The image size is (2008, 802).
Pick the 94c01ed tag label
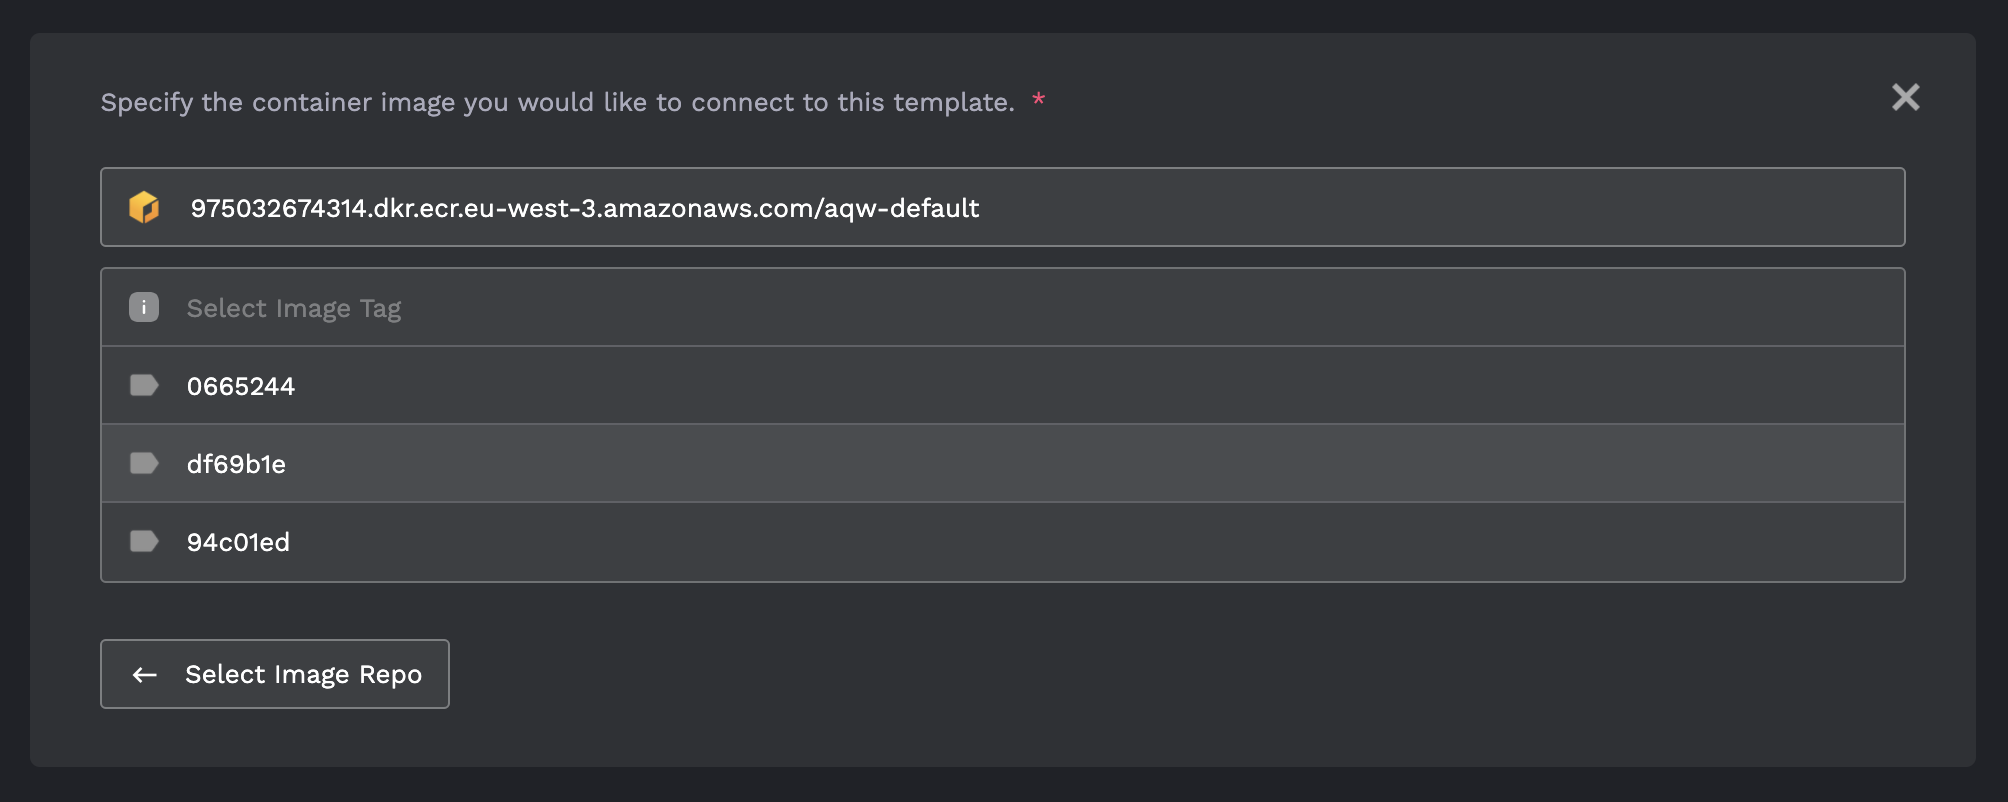click(238, 542)
